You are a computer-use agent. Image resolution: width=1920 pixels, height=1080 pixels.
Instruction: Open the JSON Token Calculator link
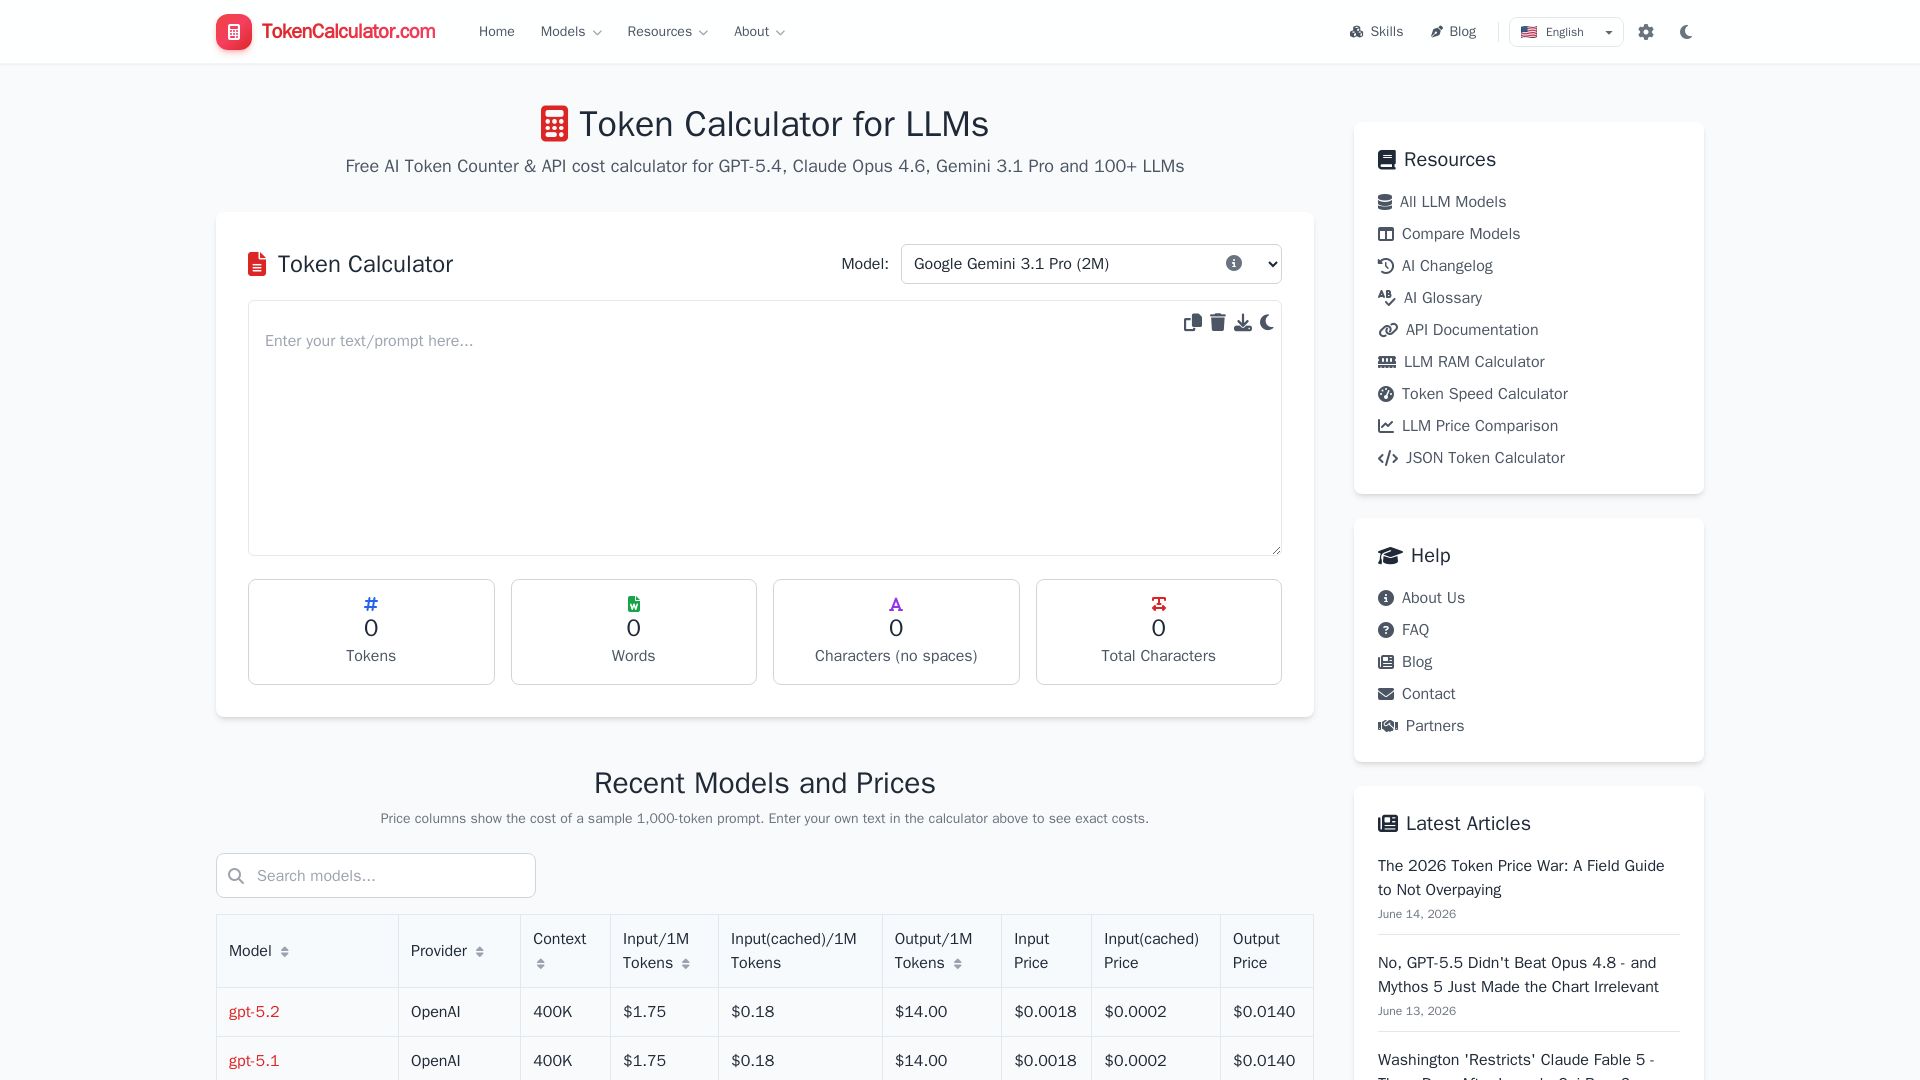pos(1485,458)
